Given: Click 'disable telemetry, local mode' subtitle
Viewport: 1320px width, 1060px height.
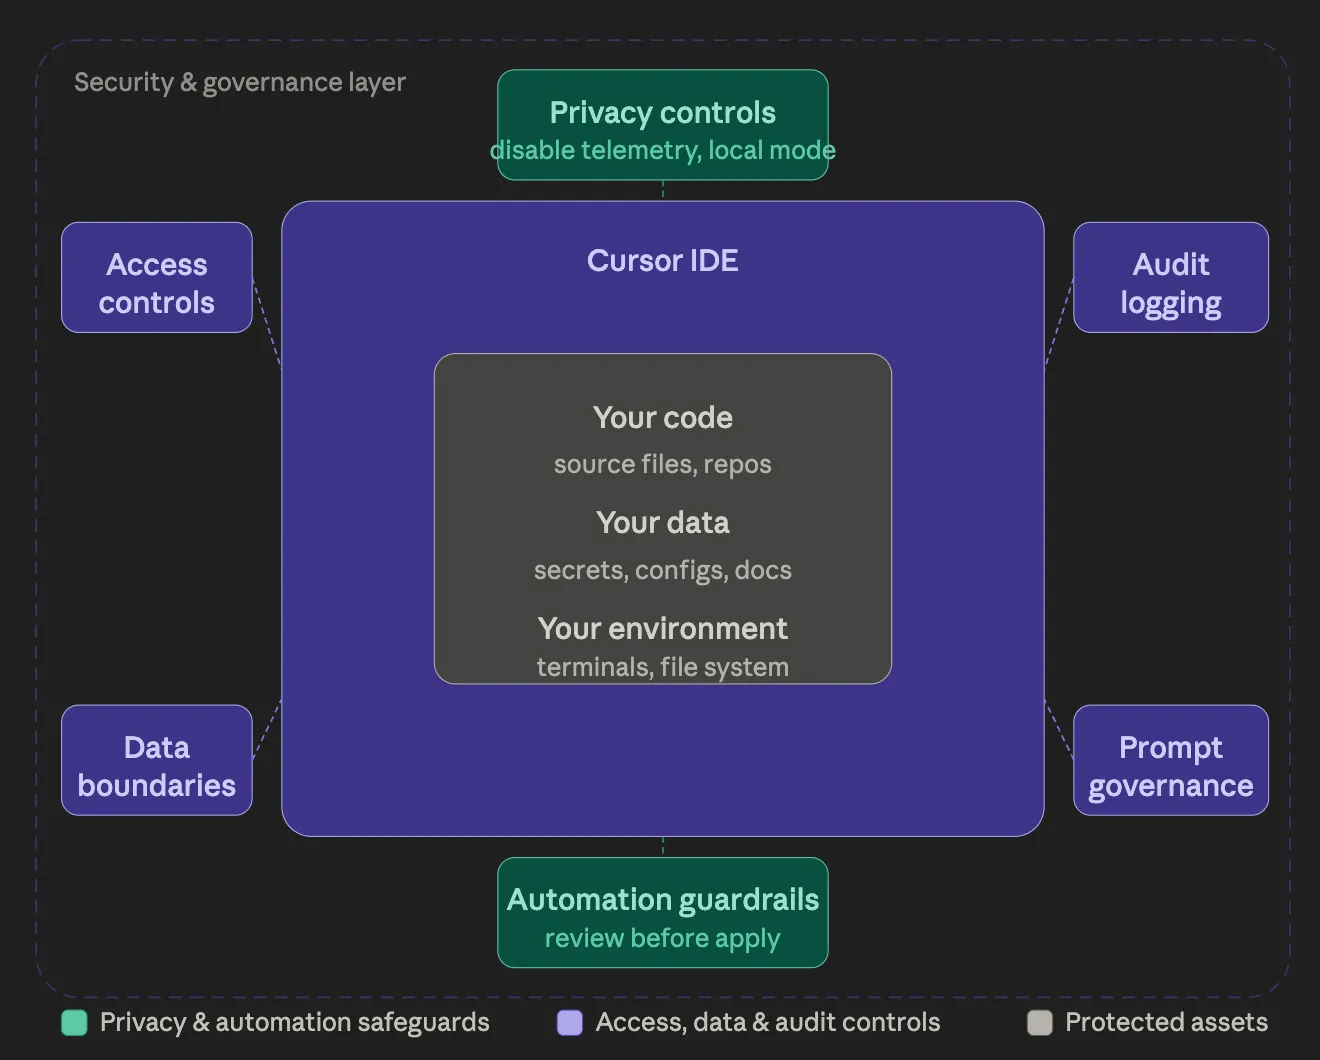Looking at the screenshot, I should [x=663, y=151].
